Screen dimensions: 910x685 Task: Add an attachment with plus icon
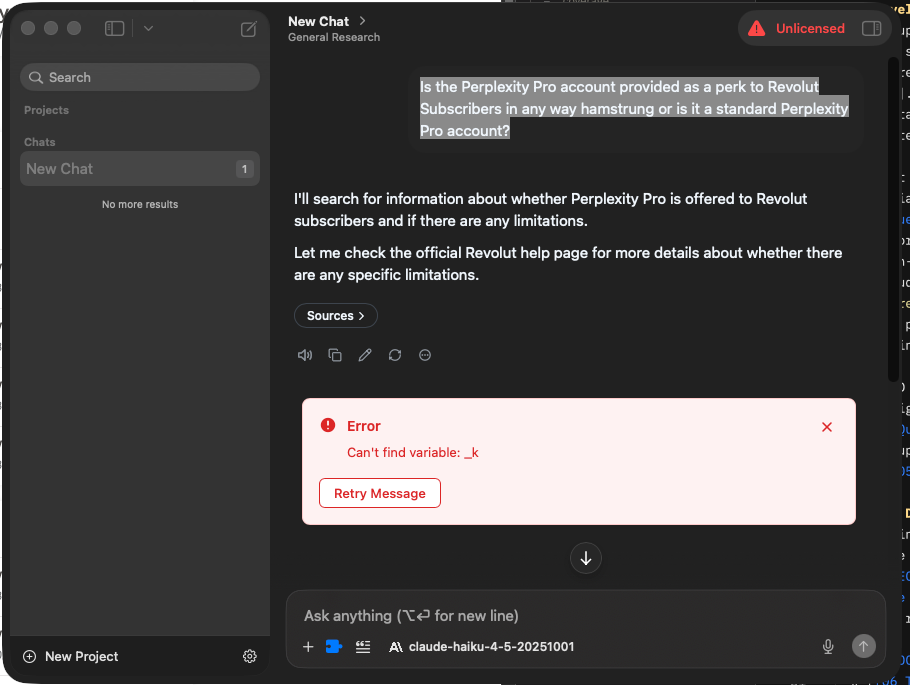(x=308, y=647)
